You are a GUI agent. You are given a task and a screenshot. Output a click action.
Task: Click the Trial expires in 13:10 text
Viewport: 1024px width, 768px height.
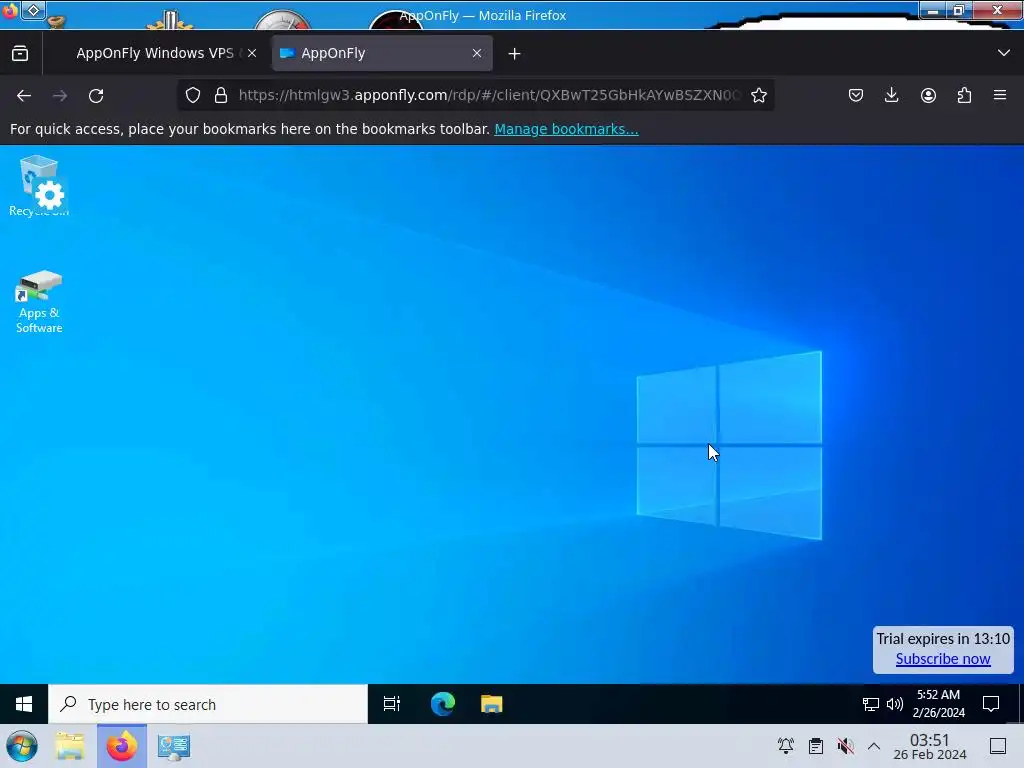(943, 639)
